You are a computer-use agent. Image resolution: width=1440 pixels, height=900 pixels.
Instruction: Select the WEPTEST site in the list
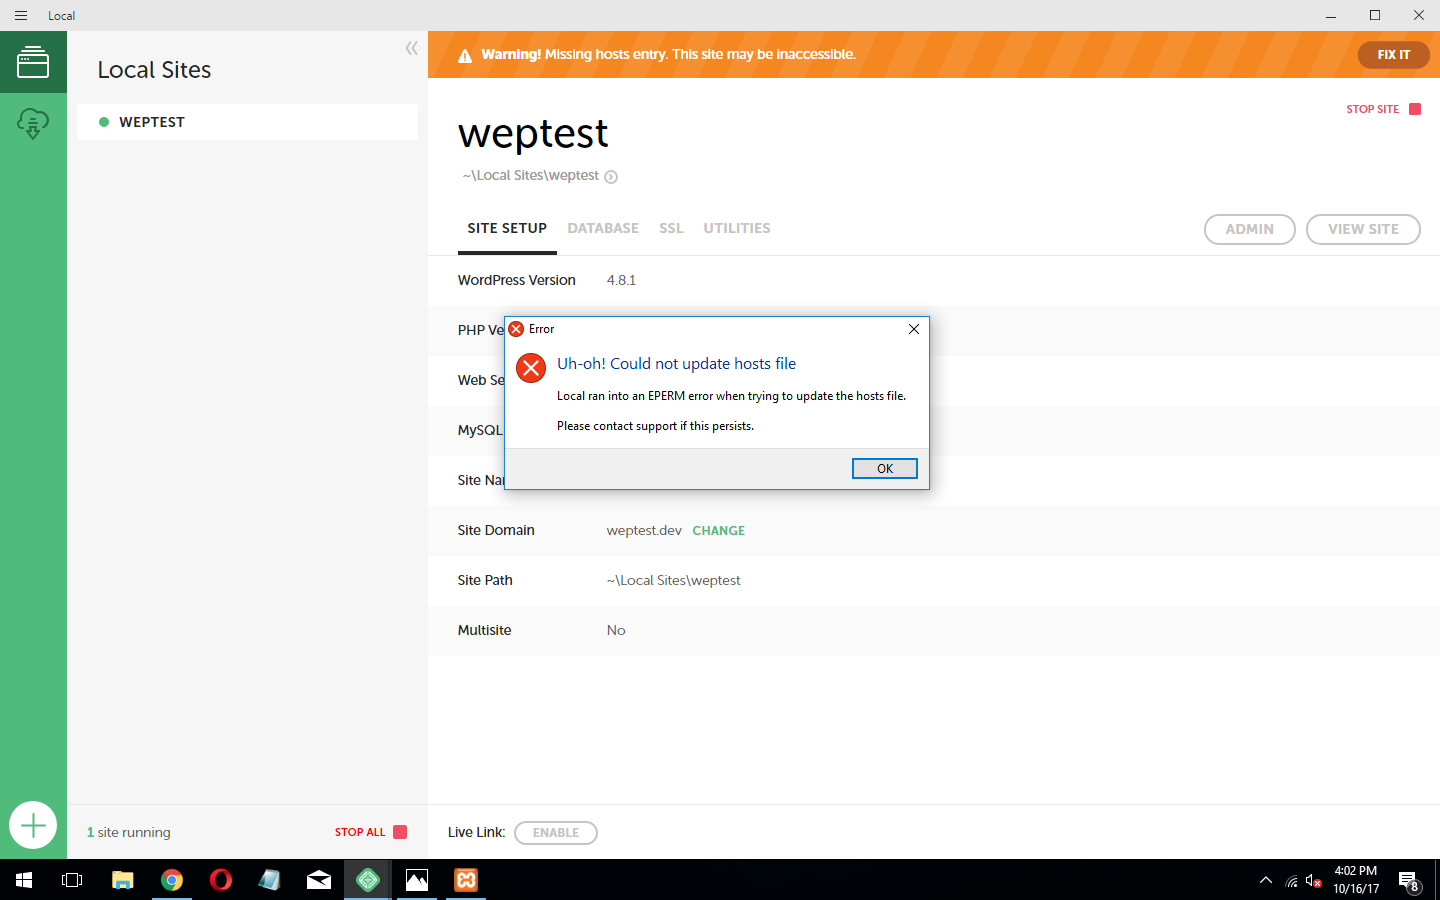(247, 122)
